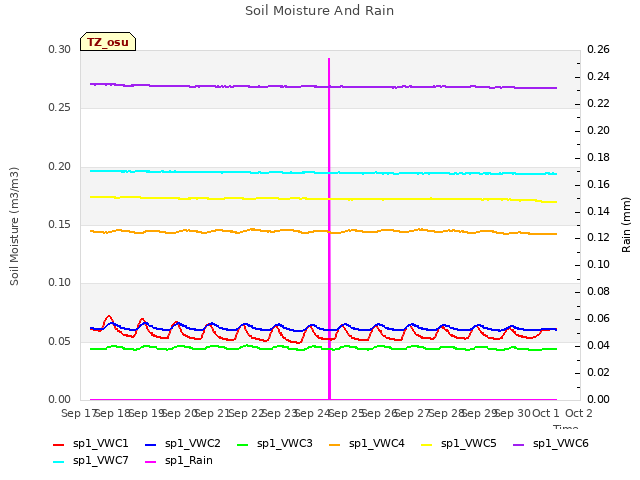Click the yellow sp1_VWC5 legend swatch
Image resolution: width=640 pixels, height=480 pixels.
click(427, 445)
